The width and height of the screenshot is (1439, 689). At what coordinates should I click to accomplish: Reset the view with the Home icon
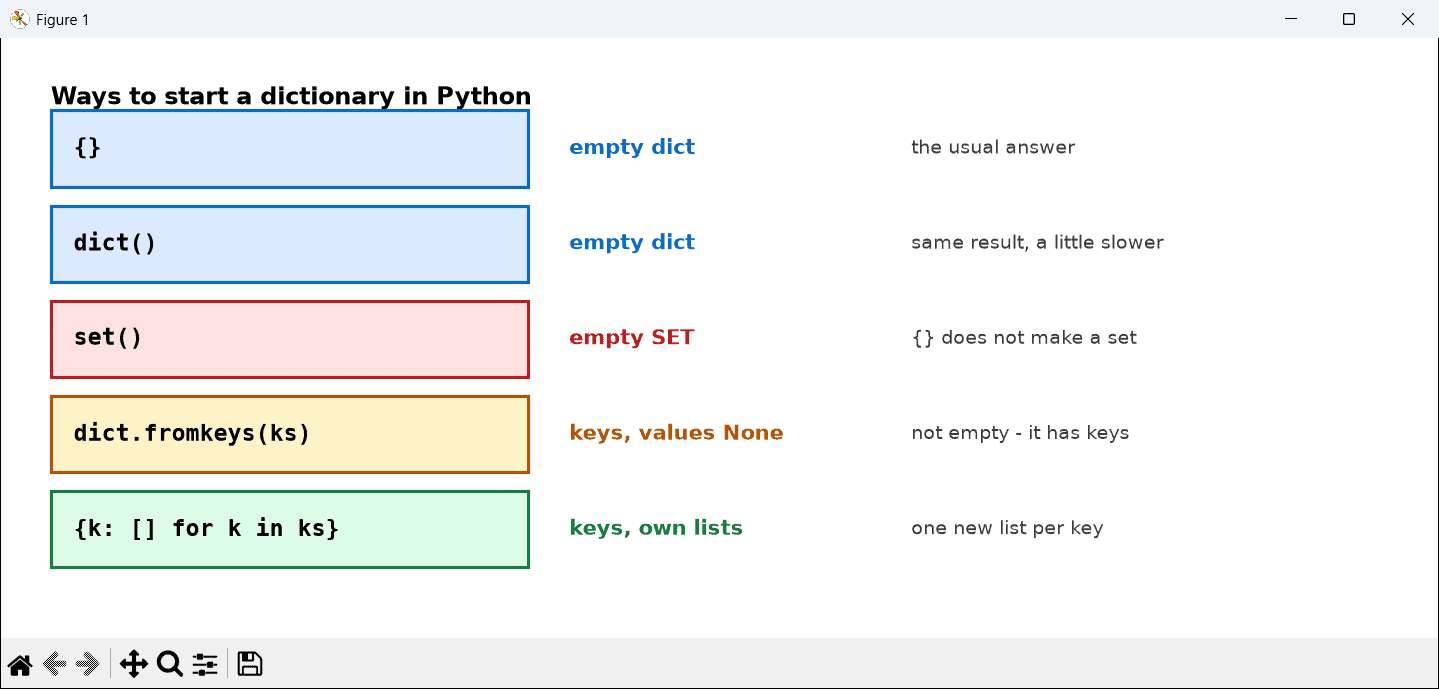(20, 664)
